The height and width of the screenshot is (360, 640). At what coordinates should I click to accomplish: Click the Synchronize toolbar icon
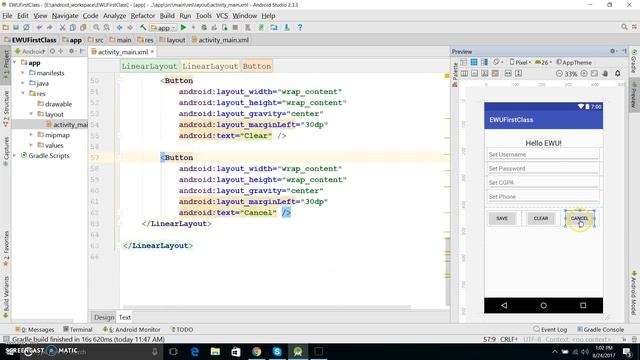coord(26,27)
